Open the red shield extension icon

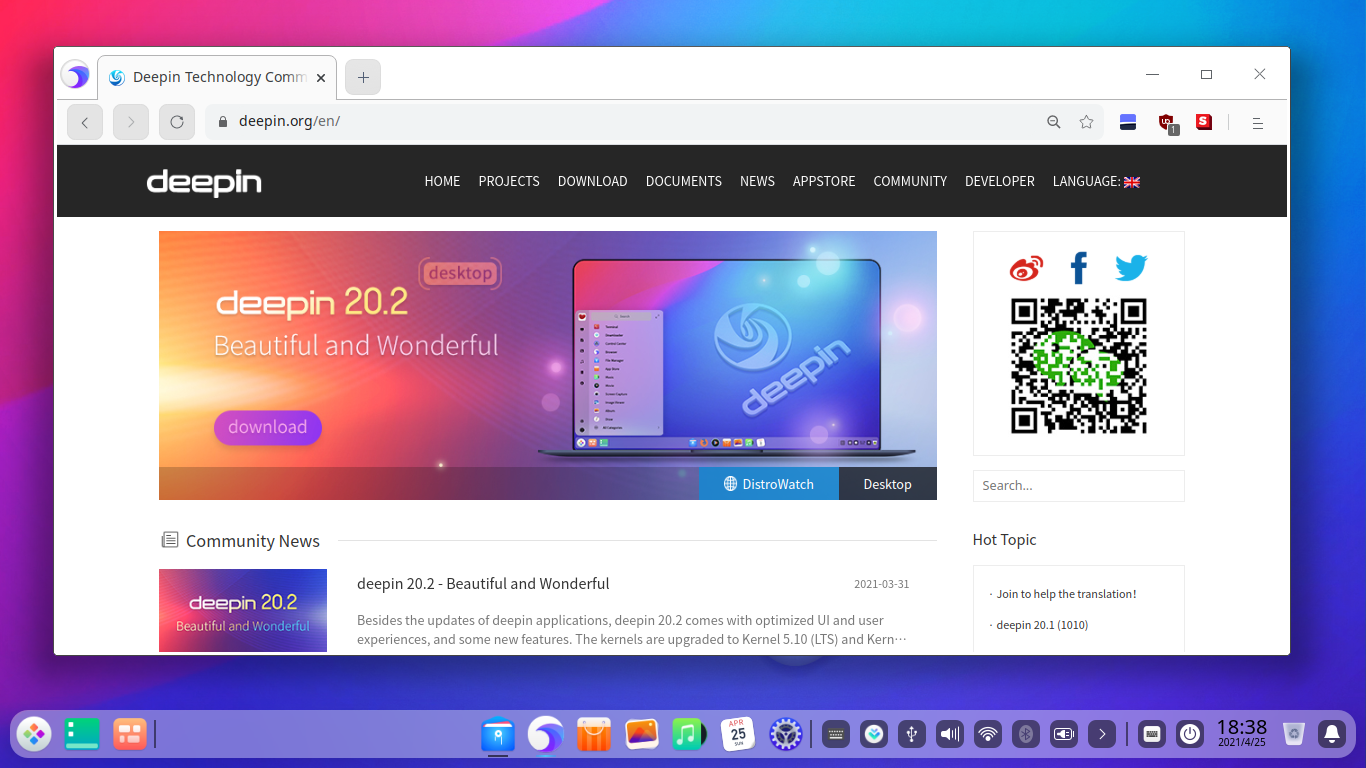click(1167, 123)
